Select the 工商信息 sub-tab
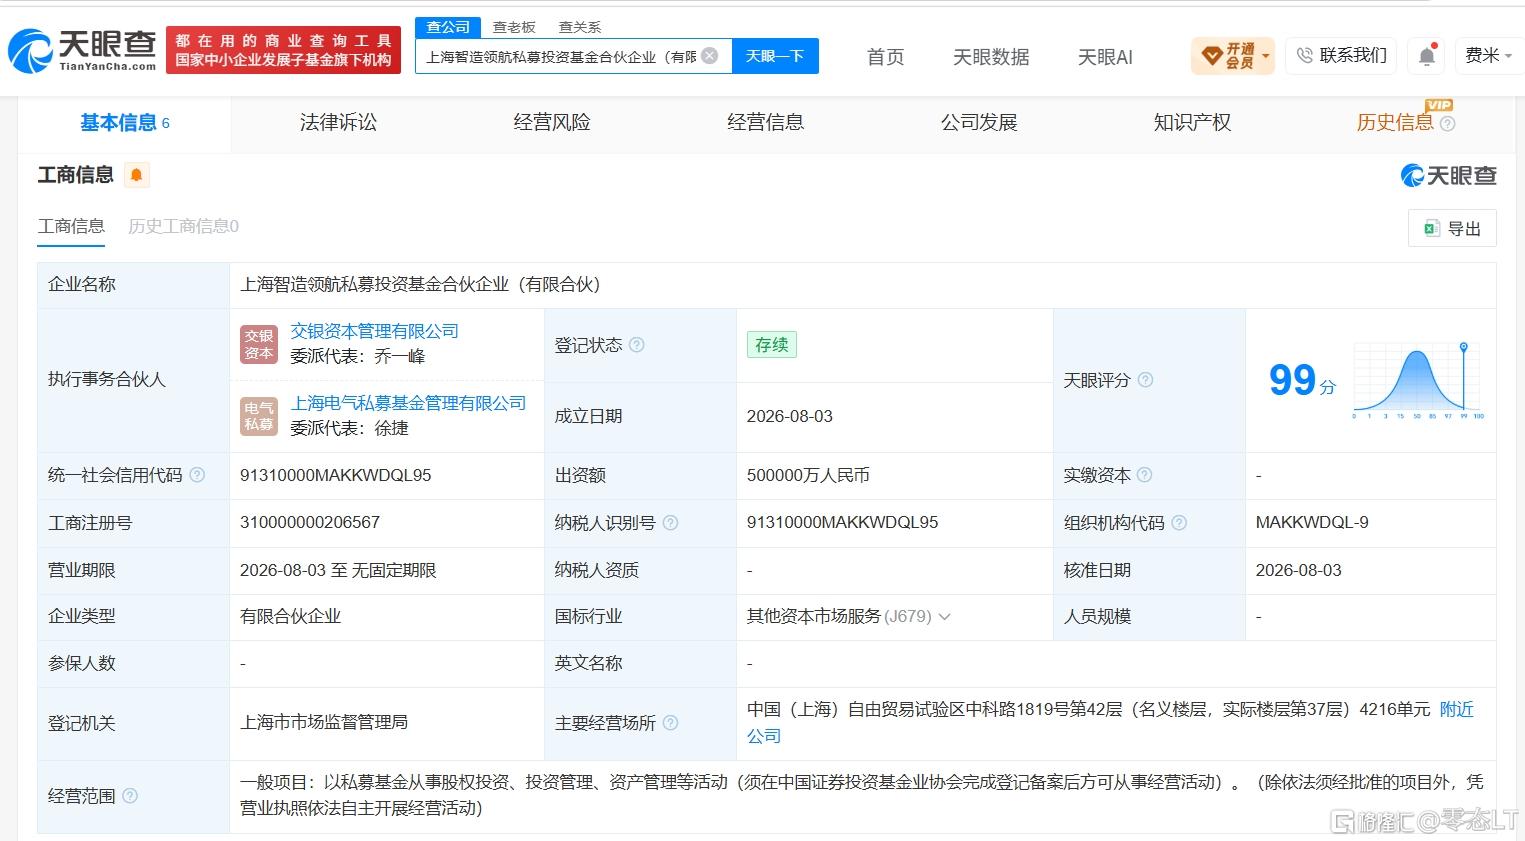Viewport: 1525px width, 841px height. pos(71,226)
